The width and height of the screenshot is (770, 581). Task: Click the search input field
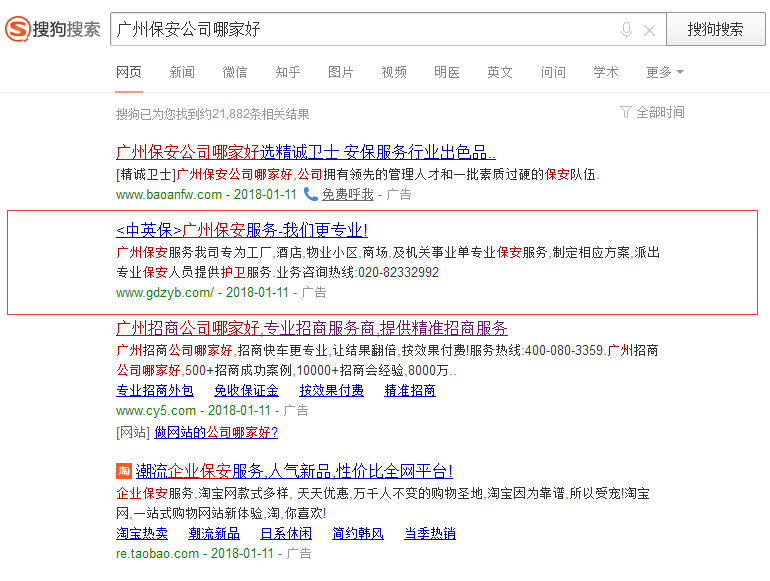point(360,30)
